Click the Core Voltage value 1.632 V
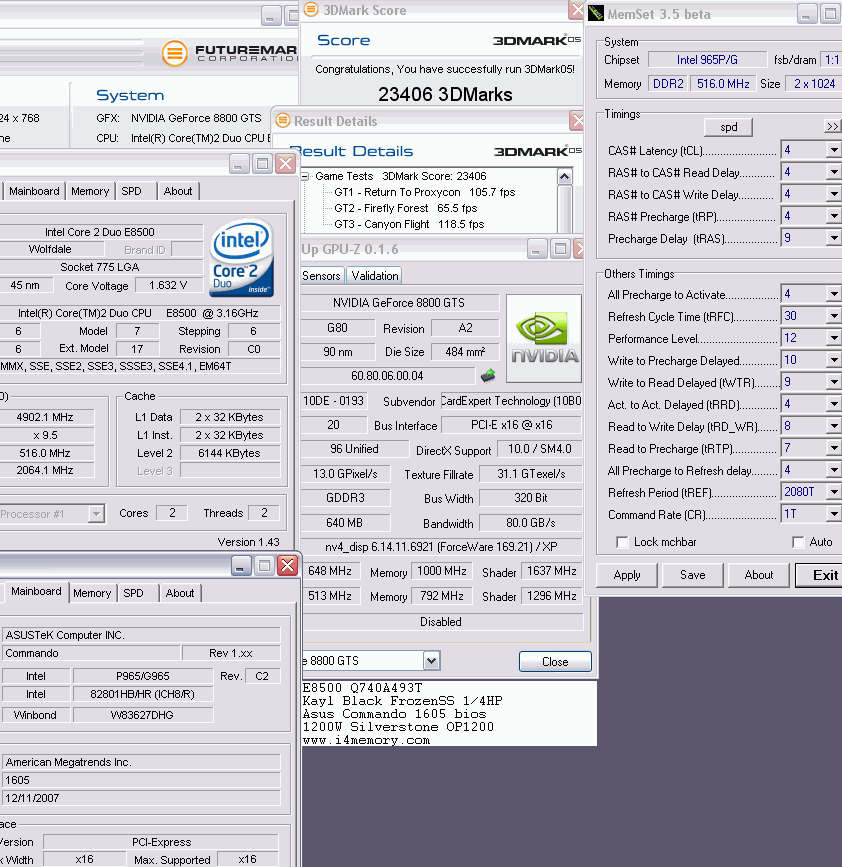Viewport: 842px width, 867px height. pos(168,285)
